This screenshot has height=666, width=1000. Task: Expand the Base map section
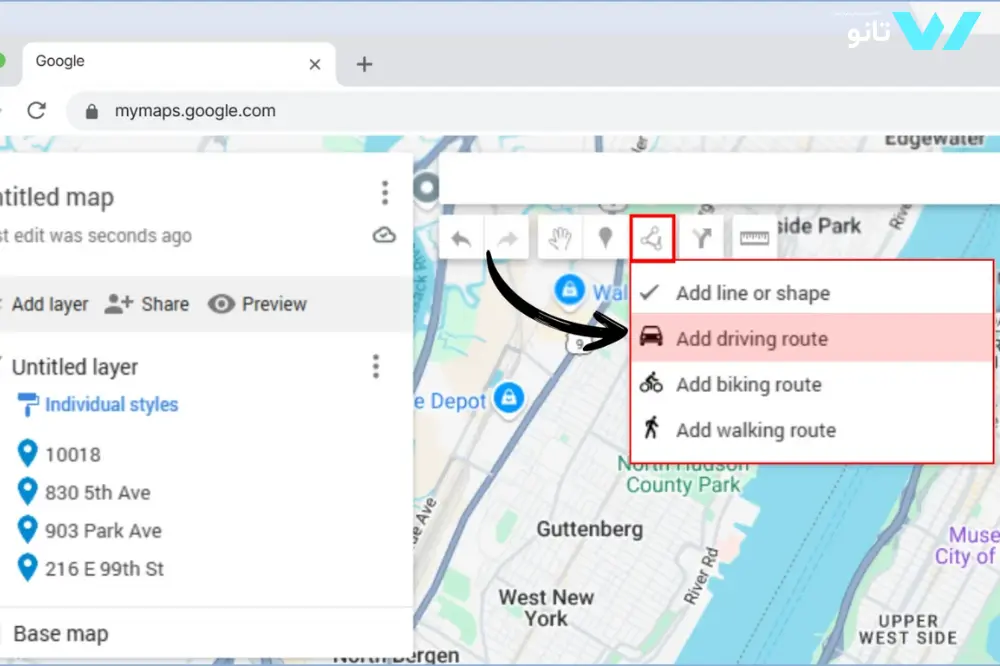click(x=61, y=634)
